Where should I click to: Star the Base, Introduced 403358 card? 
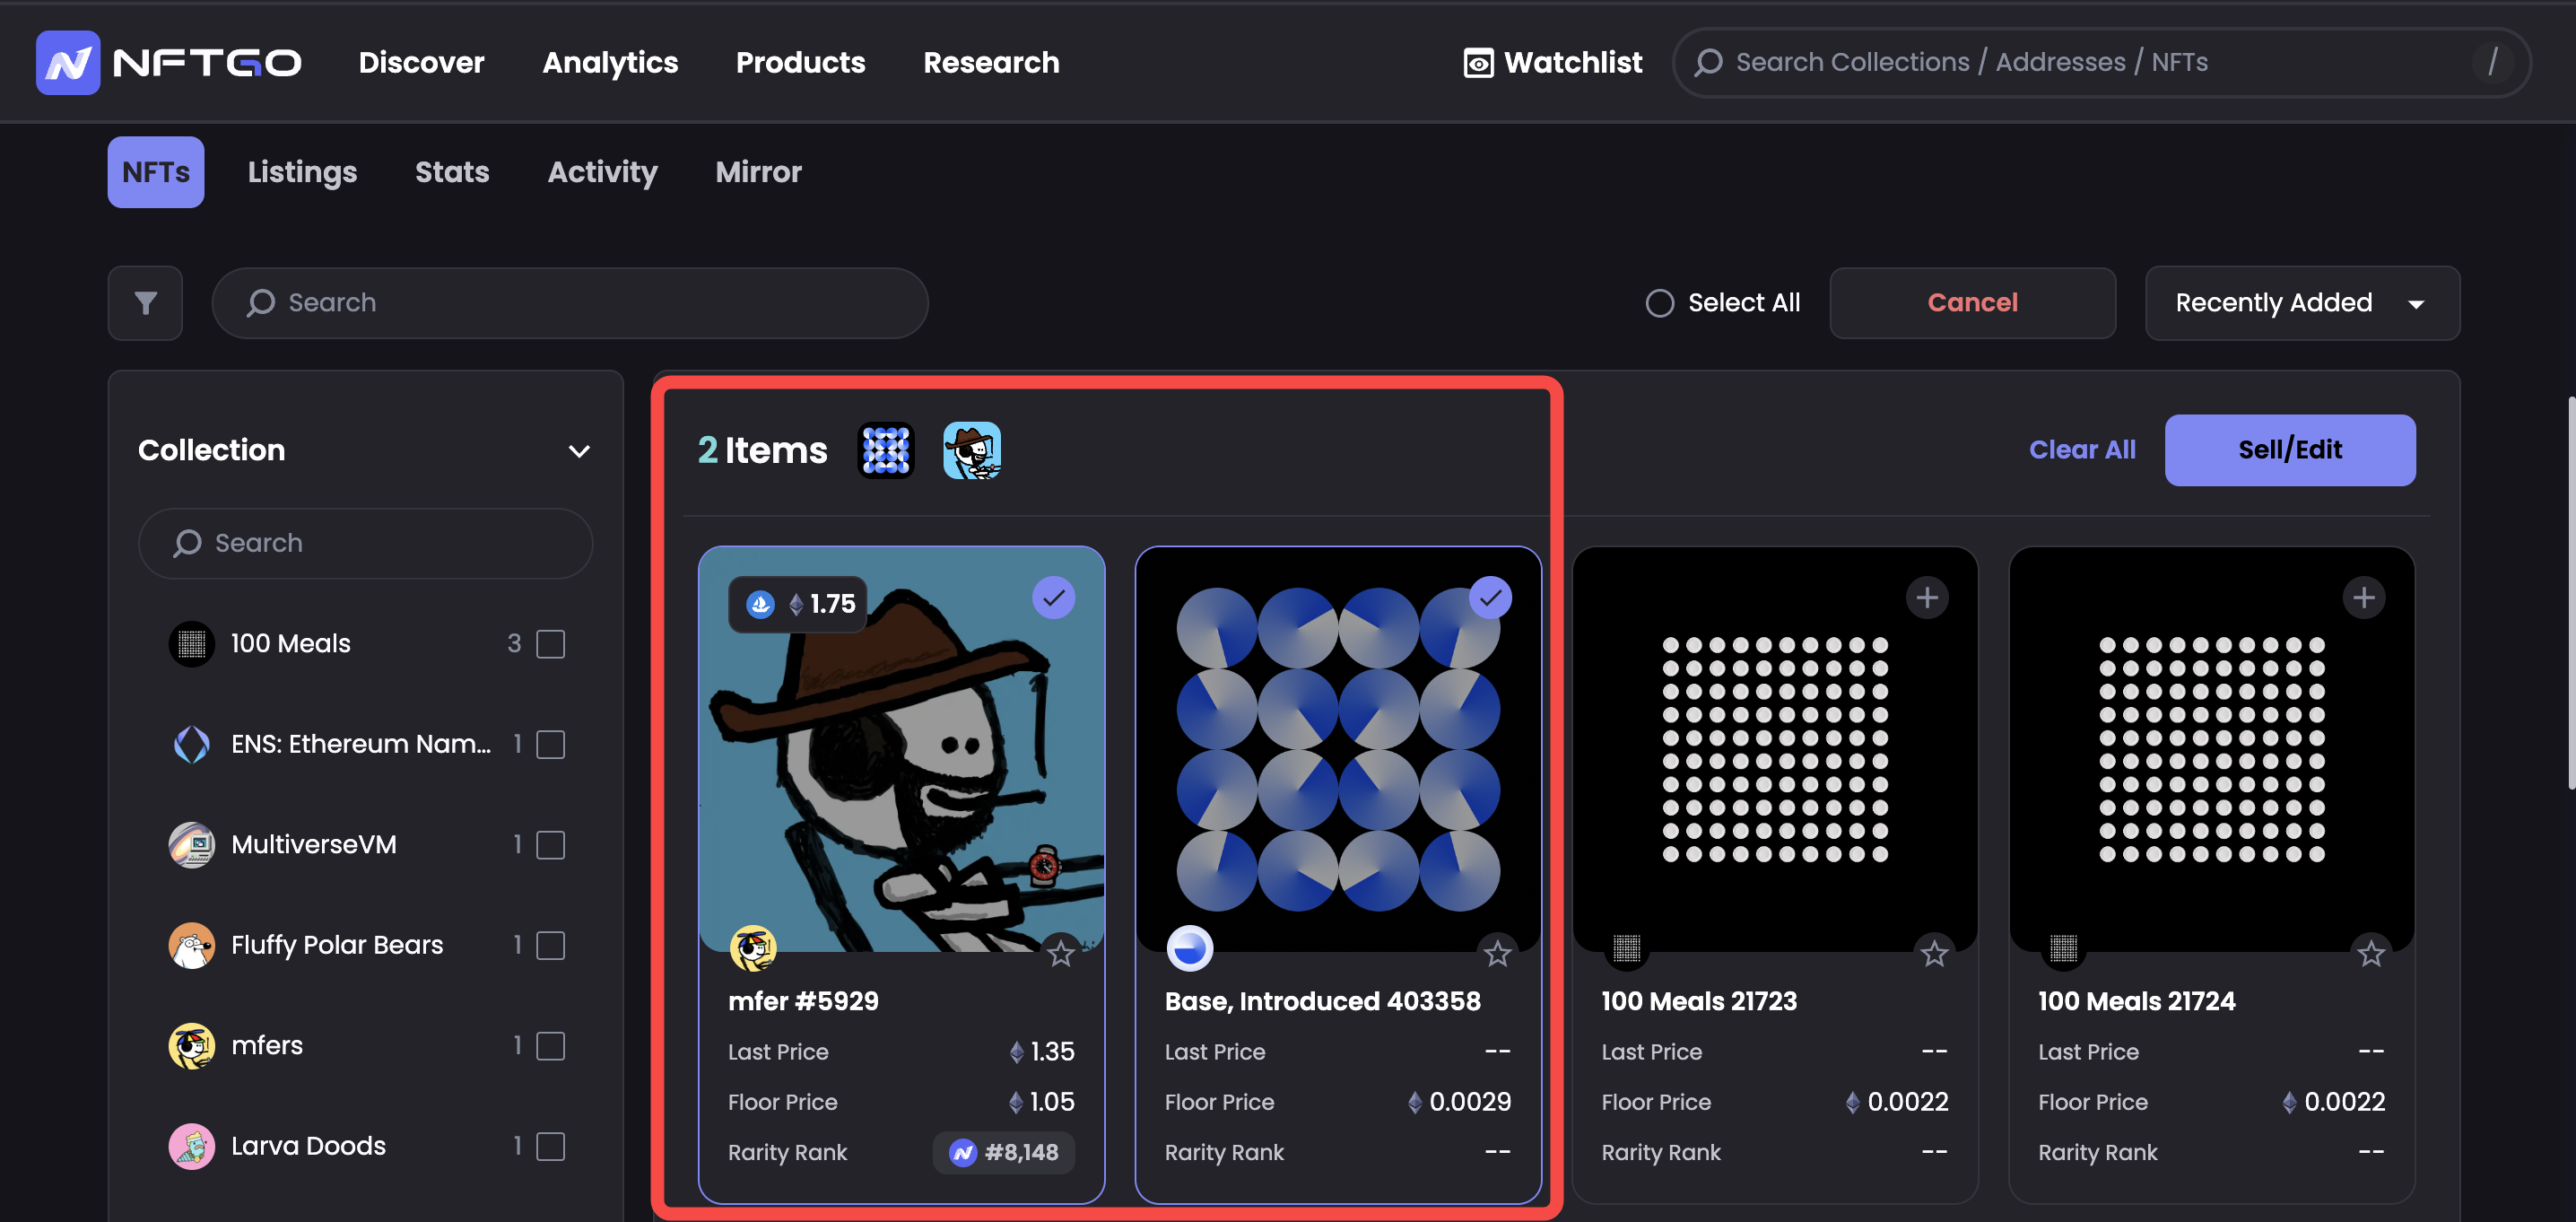point(1497,954)
